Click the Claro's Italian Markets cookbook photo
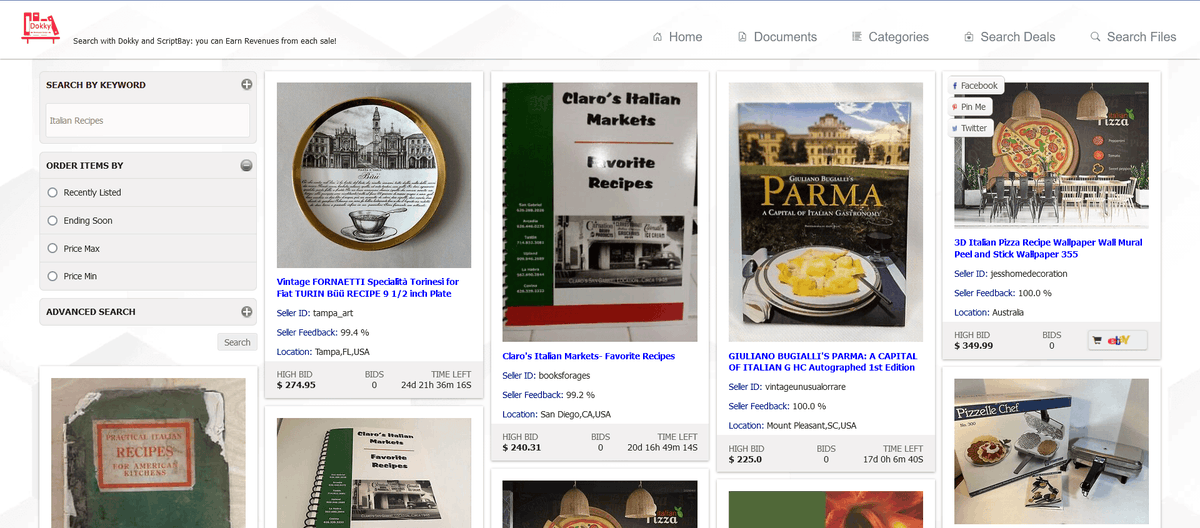Viewport: 1200px width, 528px height. pyautogui.click(x=600, y=212)
